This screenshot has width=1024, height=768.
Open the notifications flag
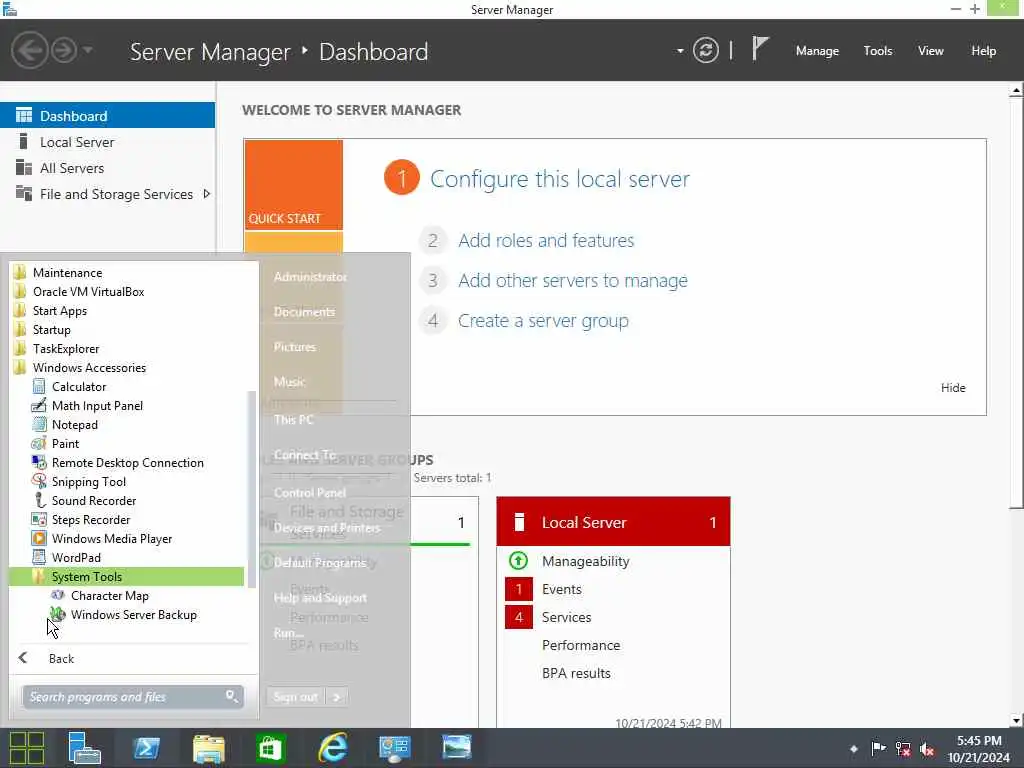pyautogui.click(x=760, y=49)
